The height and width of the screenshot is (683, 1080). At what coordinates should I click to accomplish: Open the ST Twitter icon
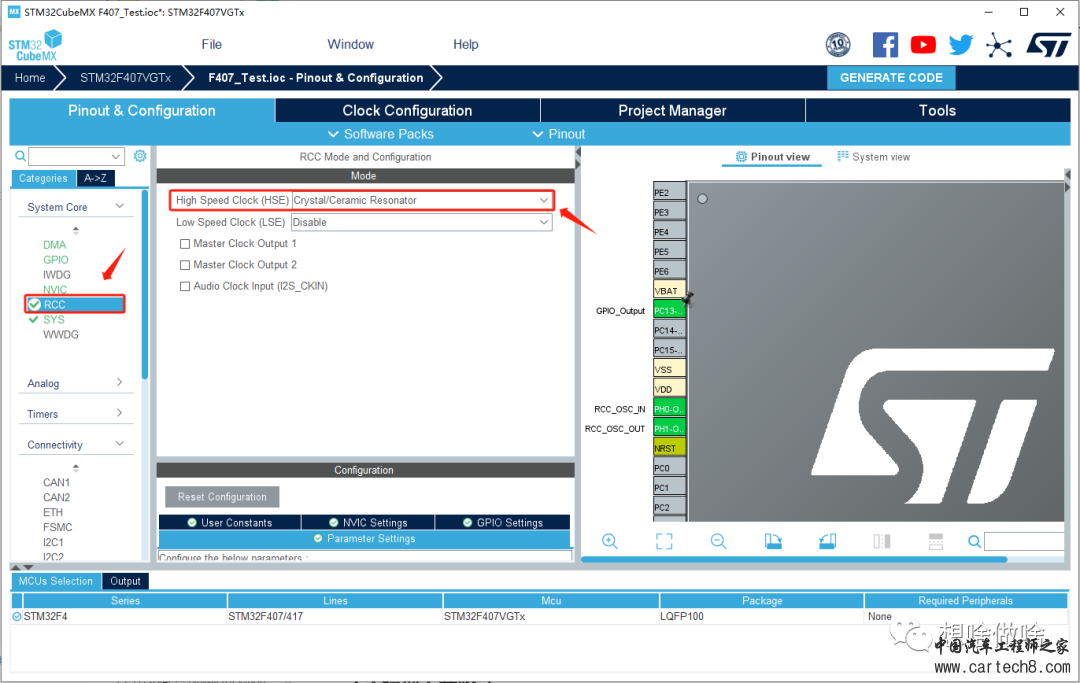tap(961, 45)
